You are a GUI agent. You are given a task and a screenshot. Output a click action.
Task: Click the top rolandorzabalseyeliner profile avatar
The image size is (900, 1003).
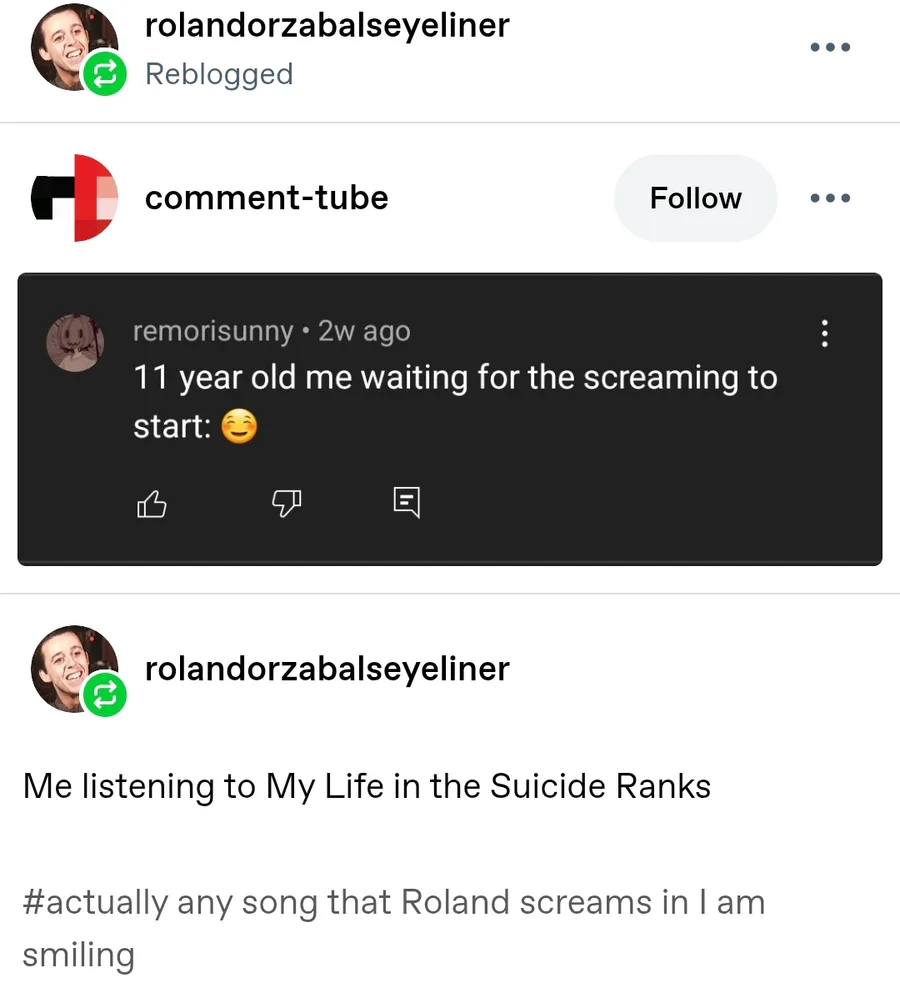pyautogui.click(x=70, y=48)
